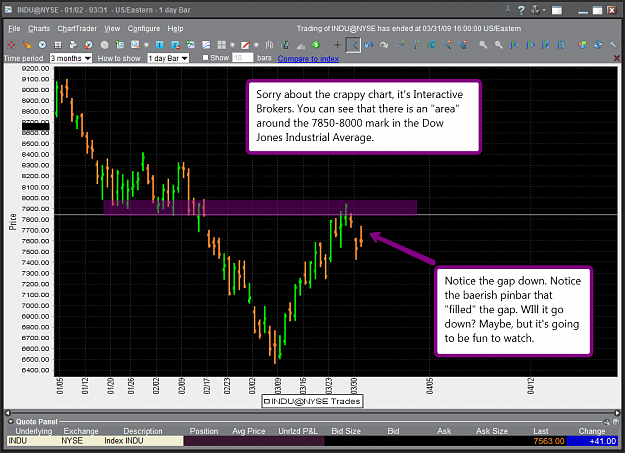
Task: Click the red crosshair icon in toolbar
Action: pyautogui.click(x=11, y=45)
